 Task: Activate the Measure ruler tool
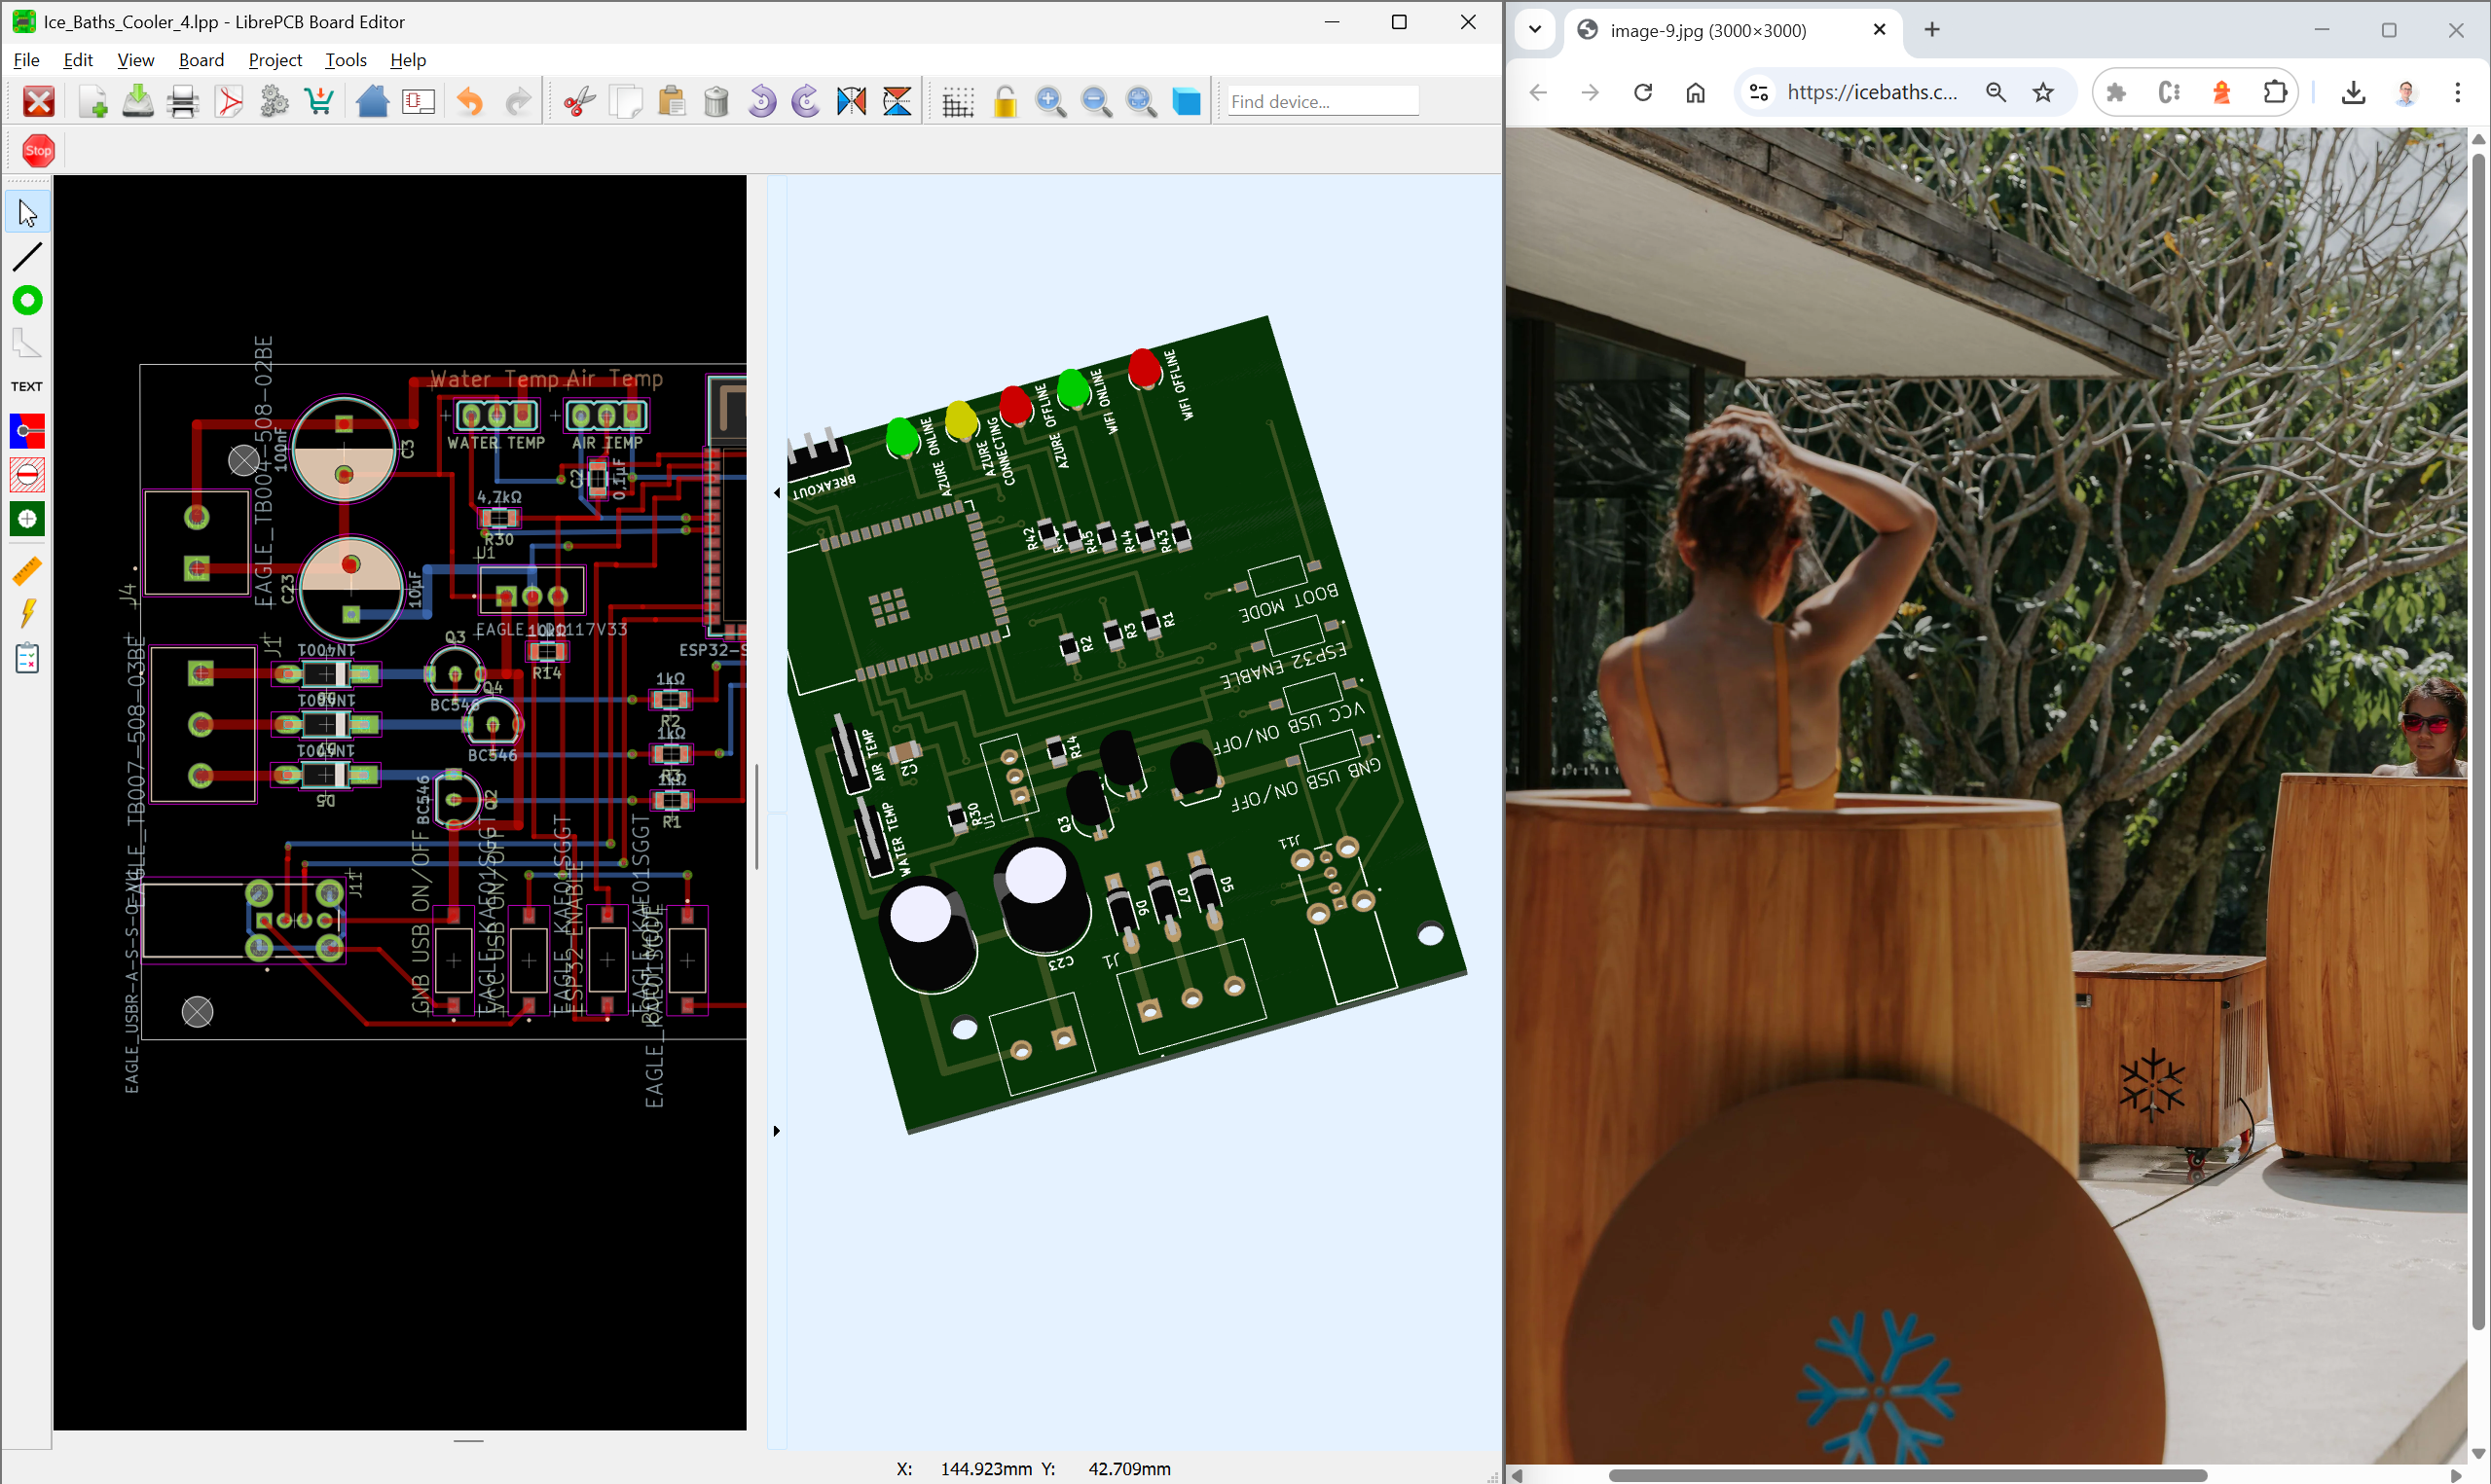pyautogui.click(x=27, y=570)
